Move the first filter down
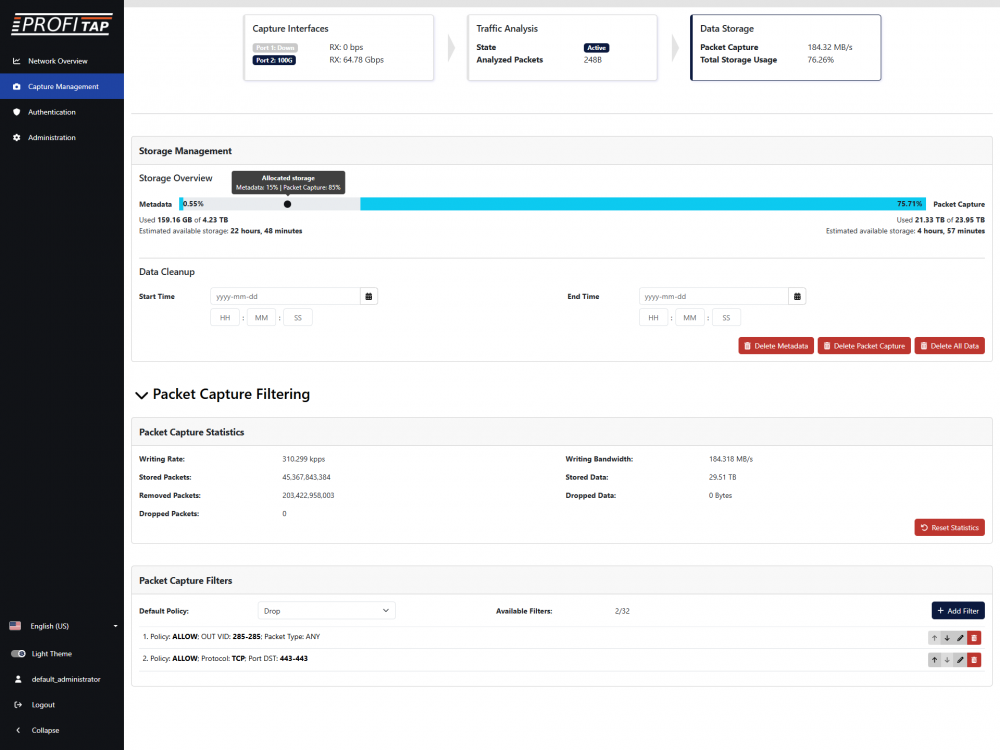This screenshot has width=1000, height=750. [947, 637]
